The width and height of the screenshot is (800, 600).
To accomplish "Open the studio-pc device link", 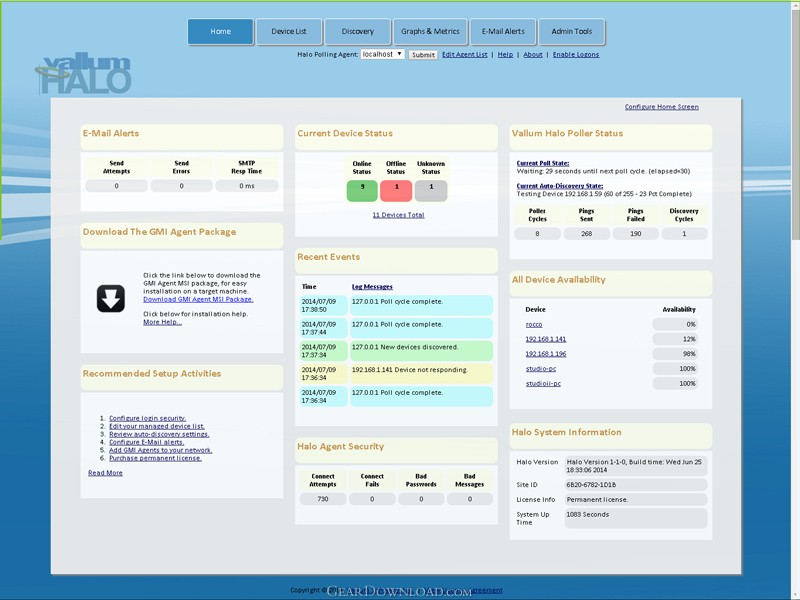I will click(541, 369).
